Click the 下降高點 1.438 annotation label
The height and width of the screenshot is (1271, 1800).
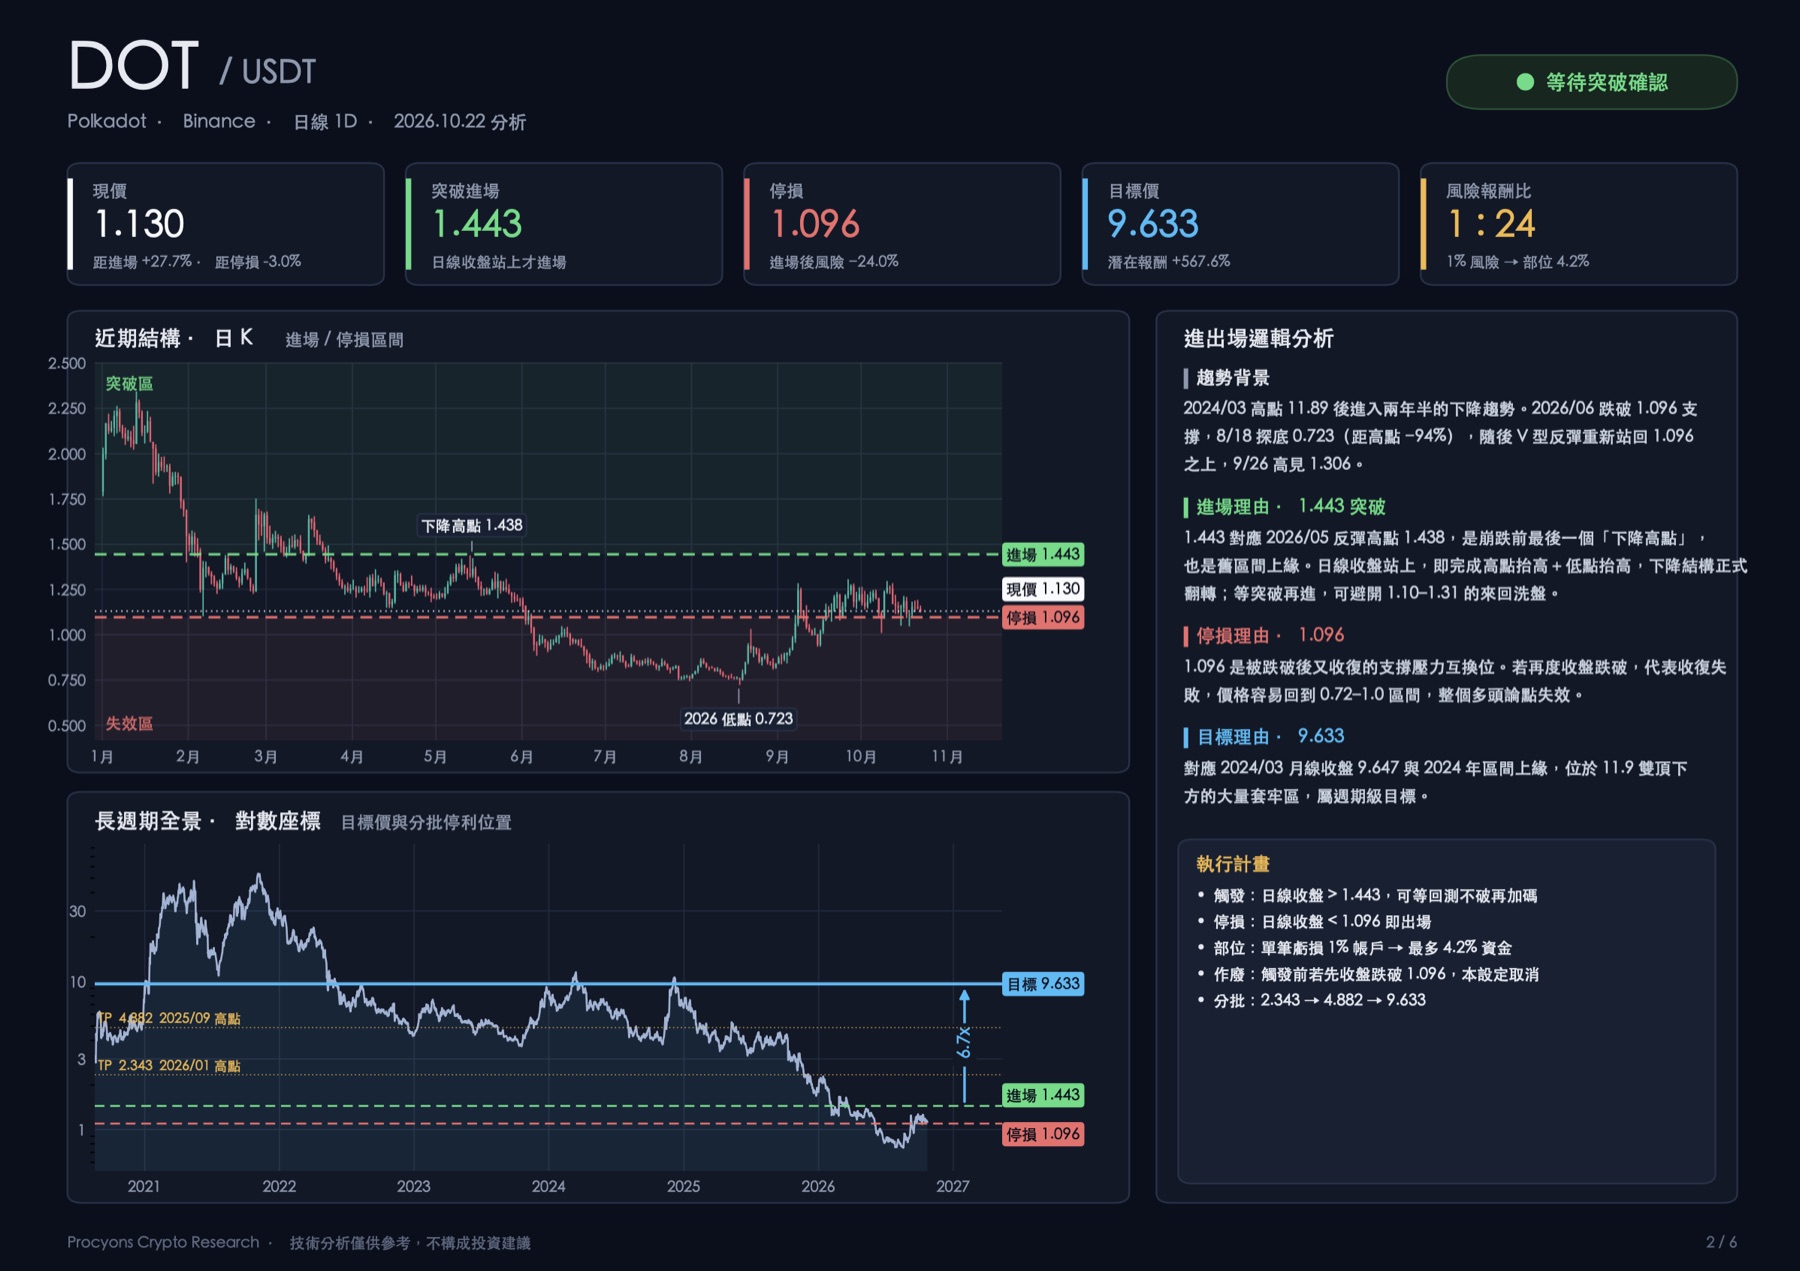tap(471, 525)
